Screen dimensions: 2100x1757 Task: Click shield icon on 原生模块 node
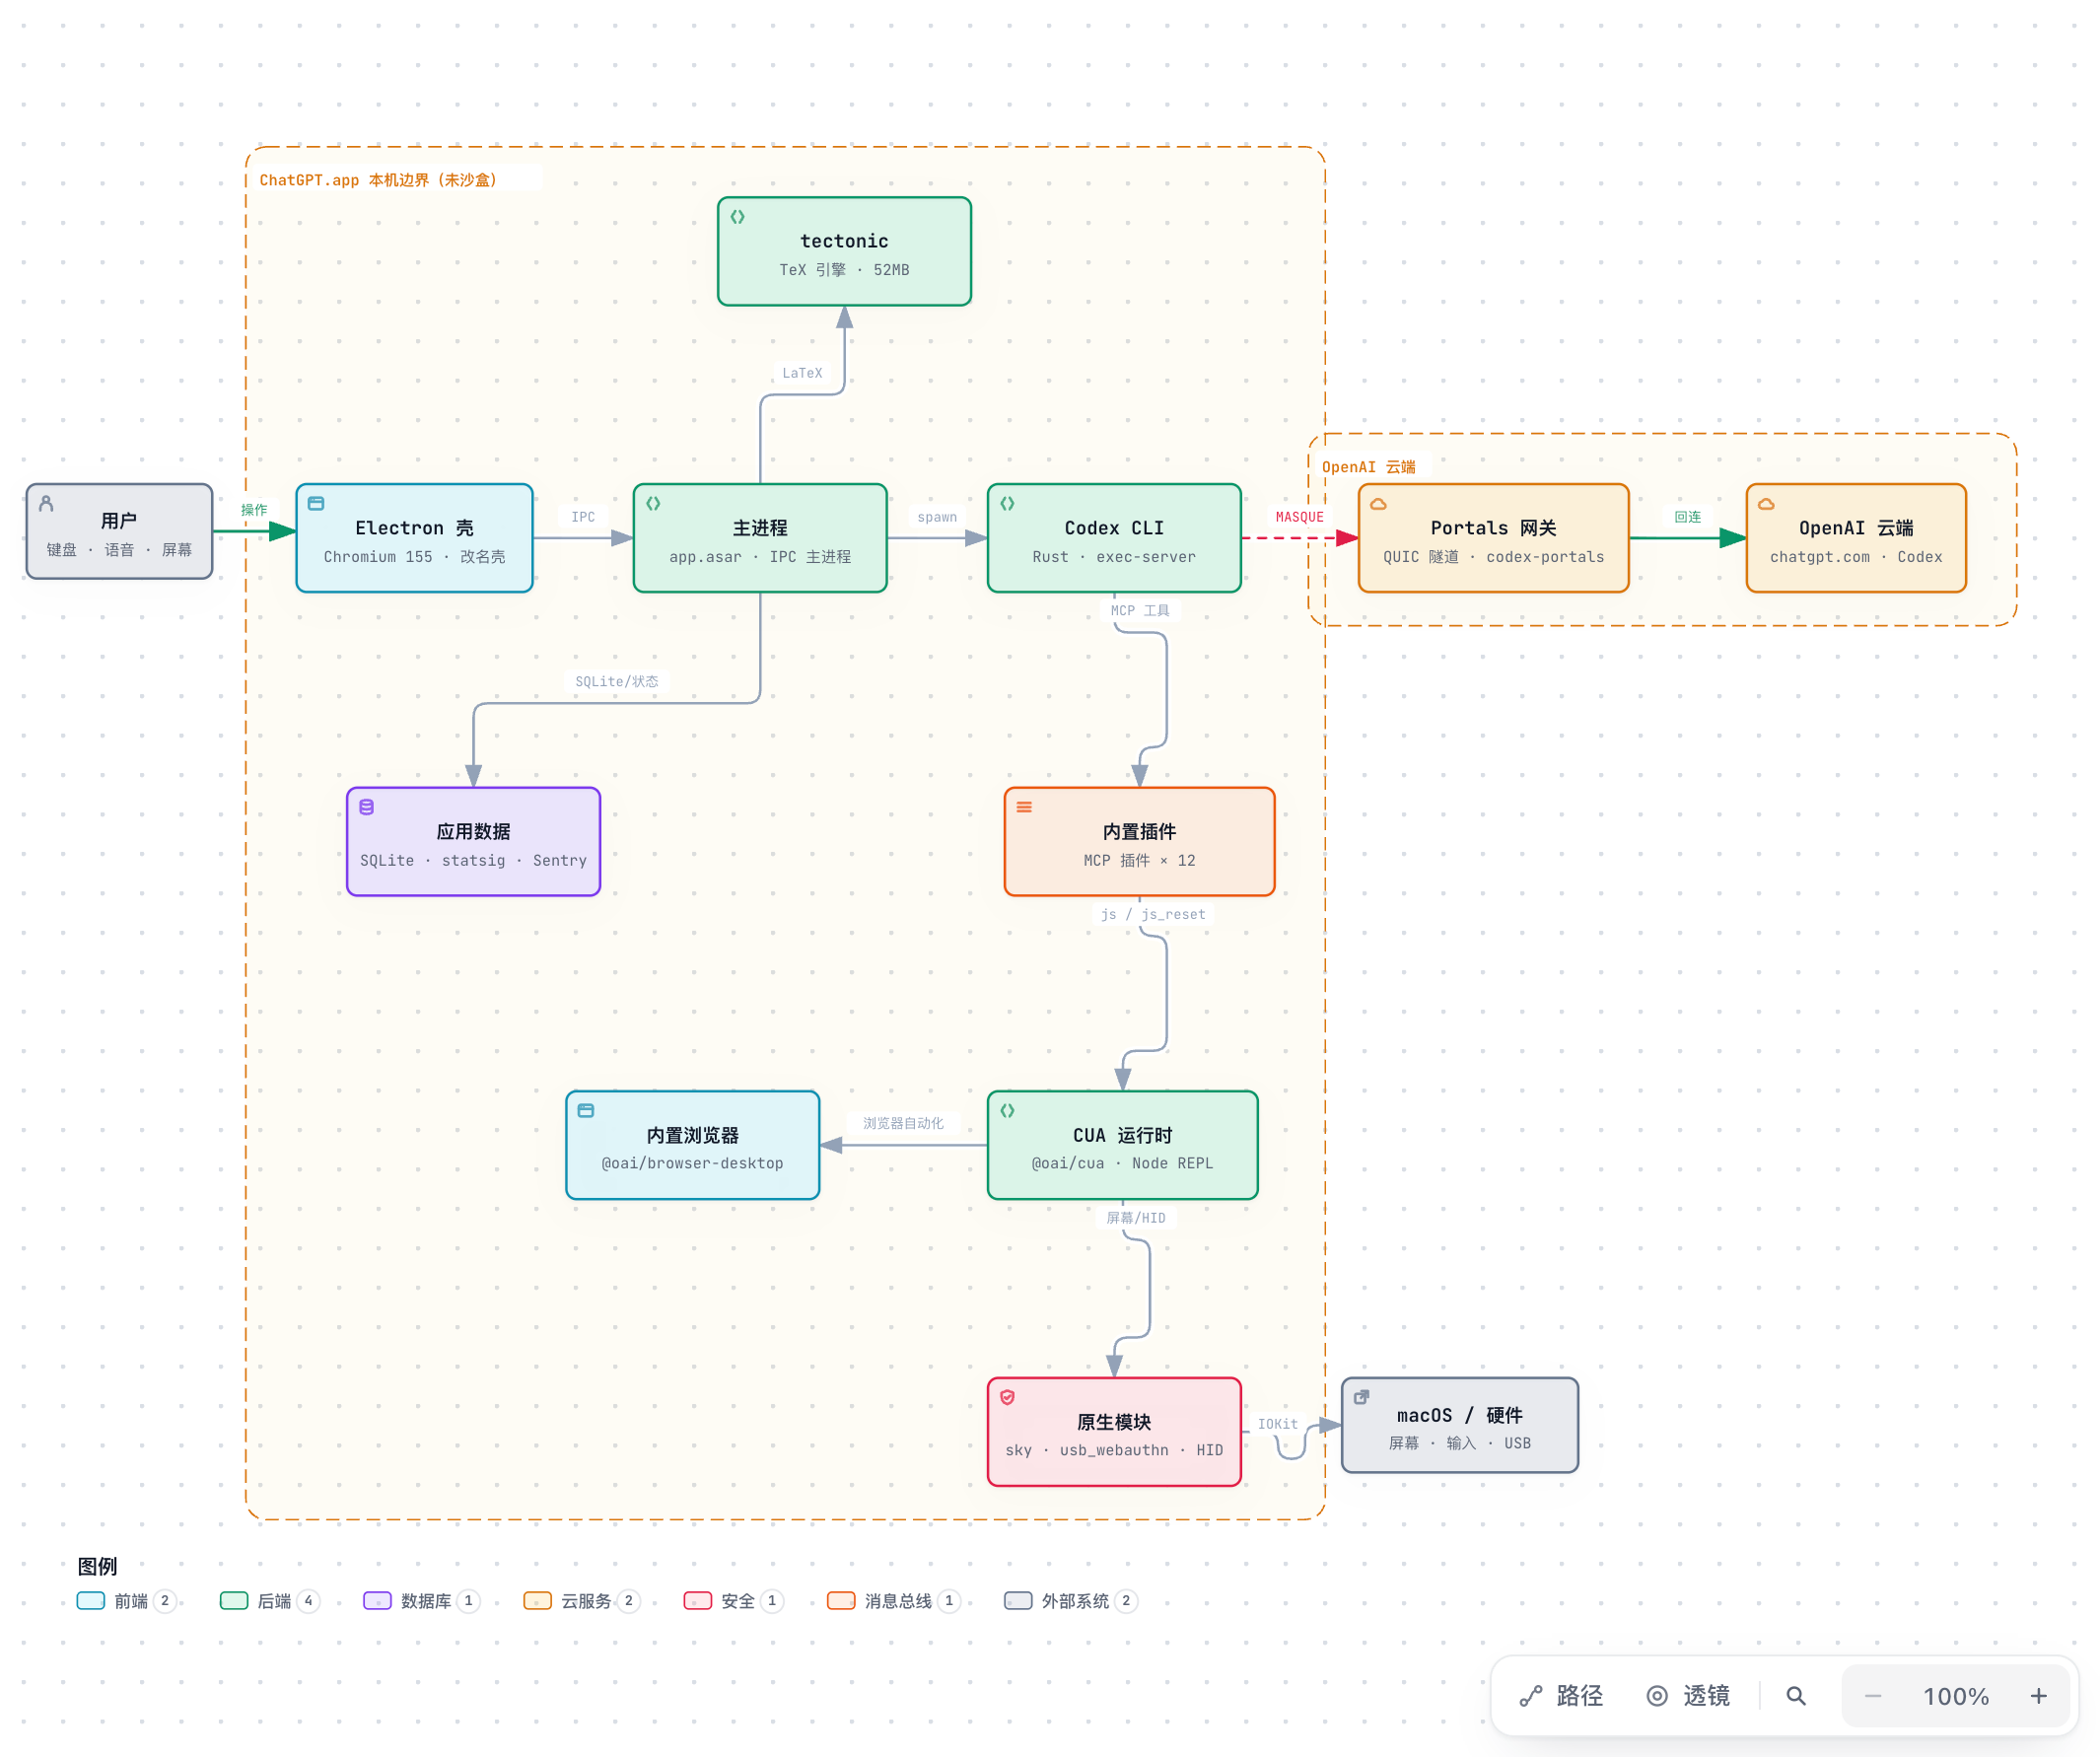tap(1007, 1398)
